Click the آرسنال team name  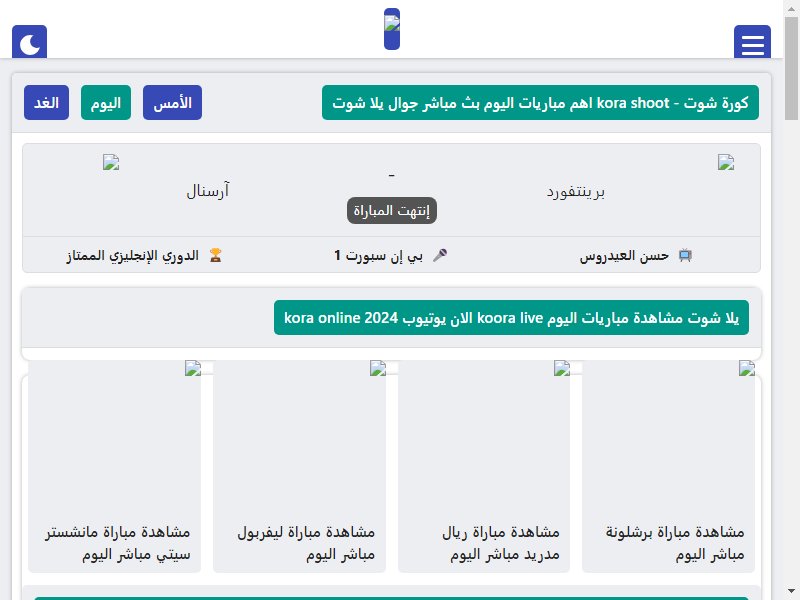pos(208,191)
